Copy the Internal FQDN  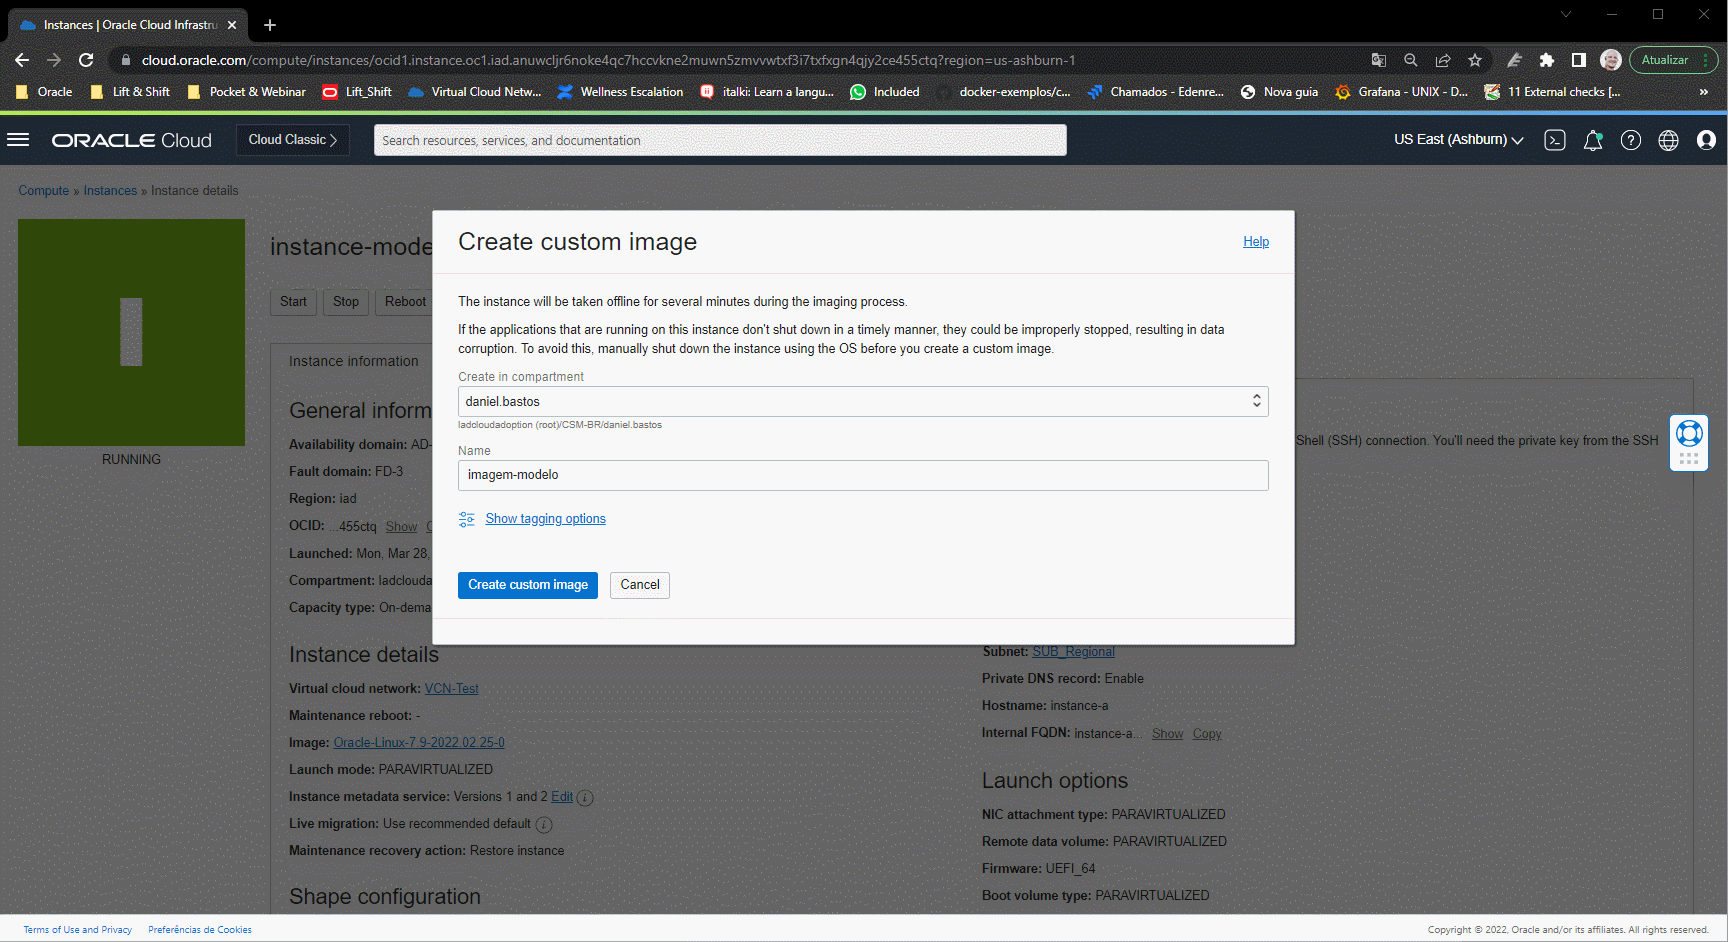[x=1207, y=734]
